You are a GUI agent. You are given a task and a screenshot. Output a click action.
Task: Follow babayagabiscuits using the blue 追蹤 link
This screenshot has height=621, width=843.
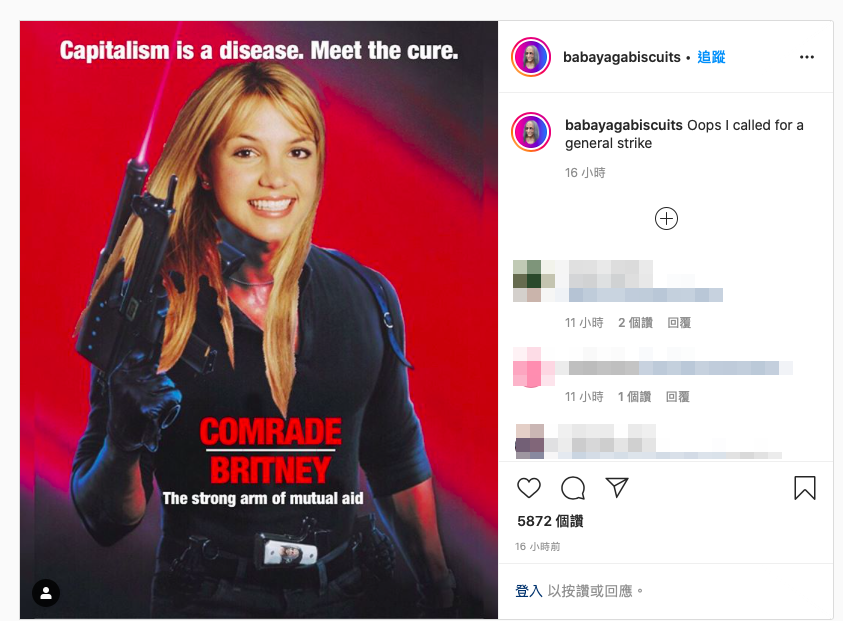(711, 57)
